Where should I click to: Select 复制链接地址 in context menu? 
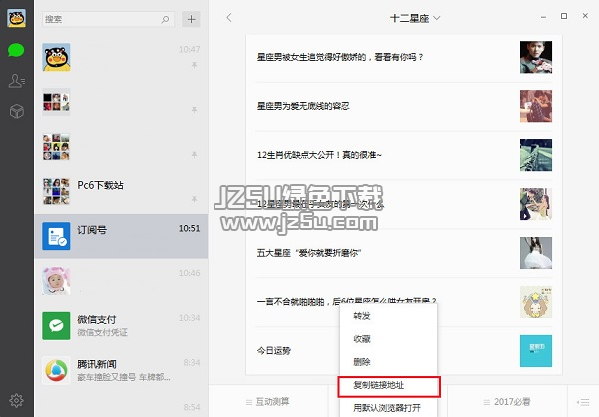[389, 386]
